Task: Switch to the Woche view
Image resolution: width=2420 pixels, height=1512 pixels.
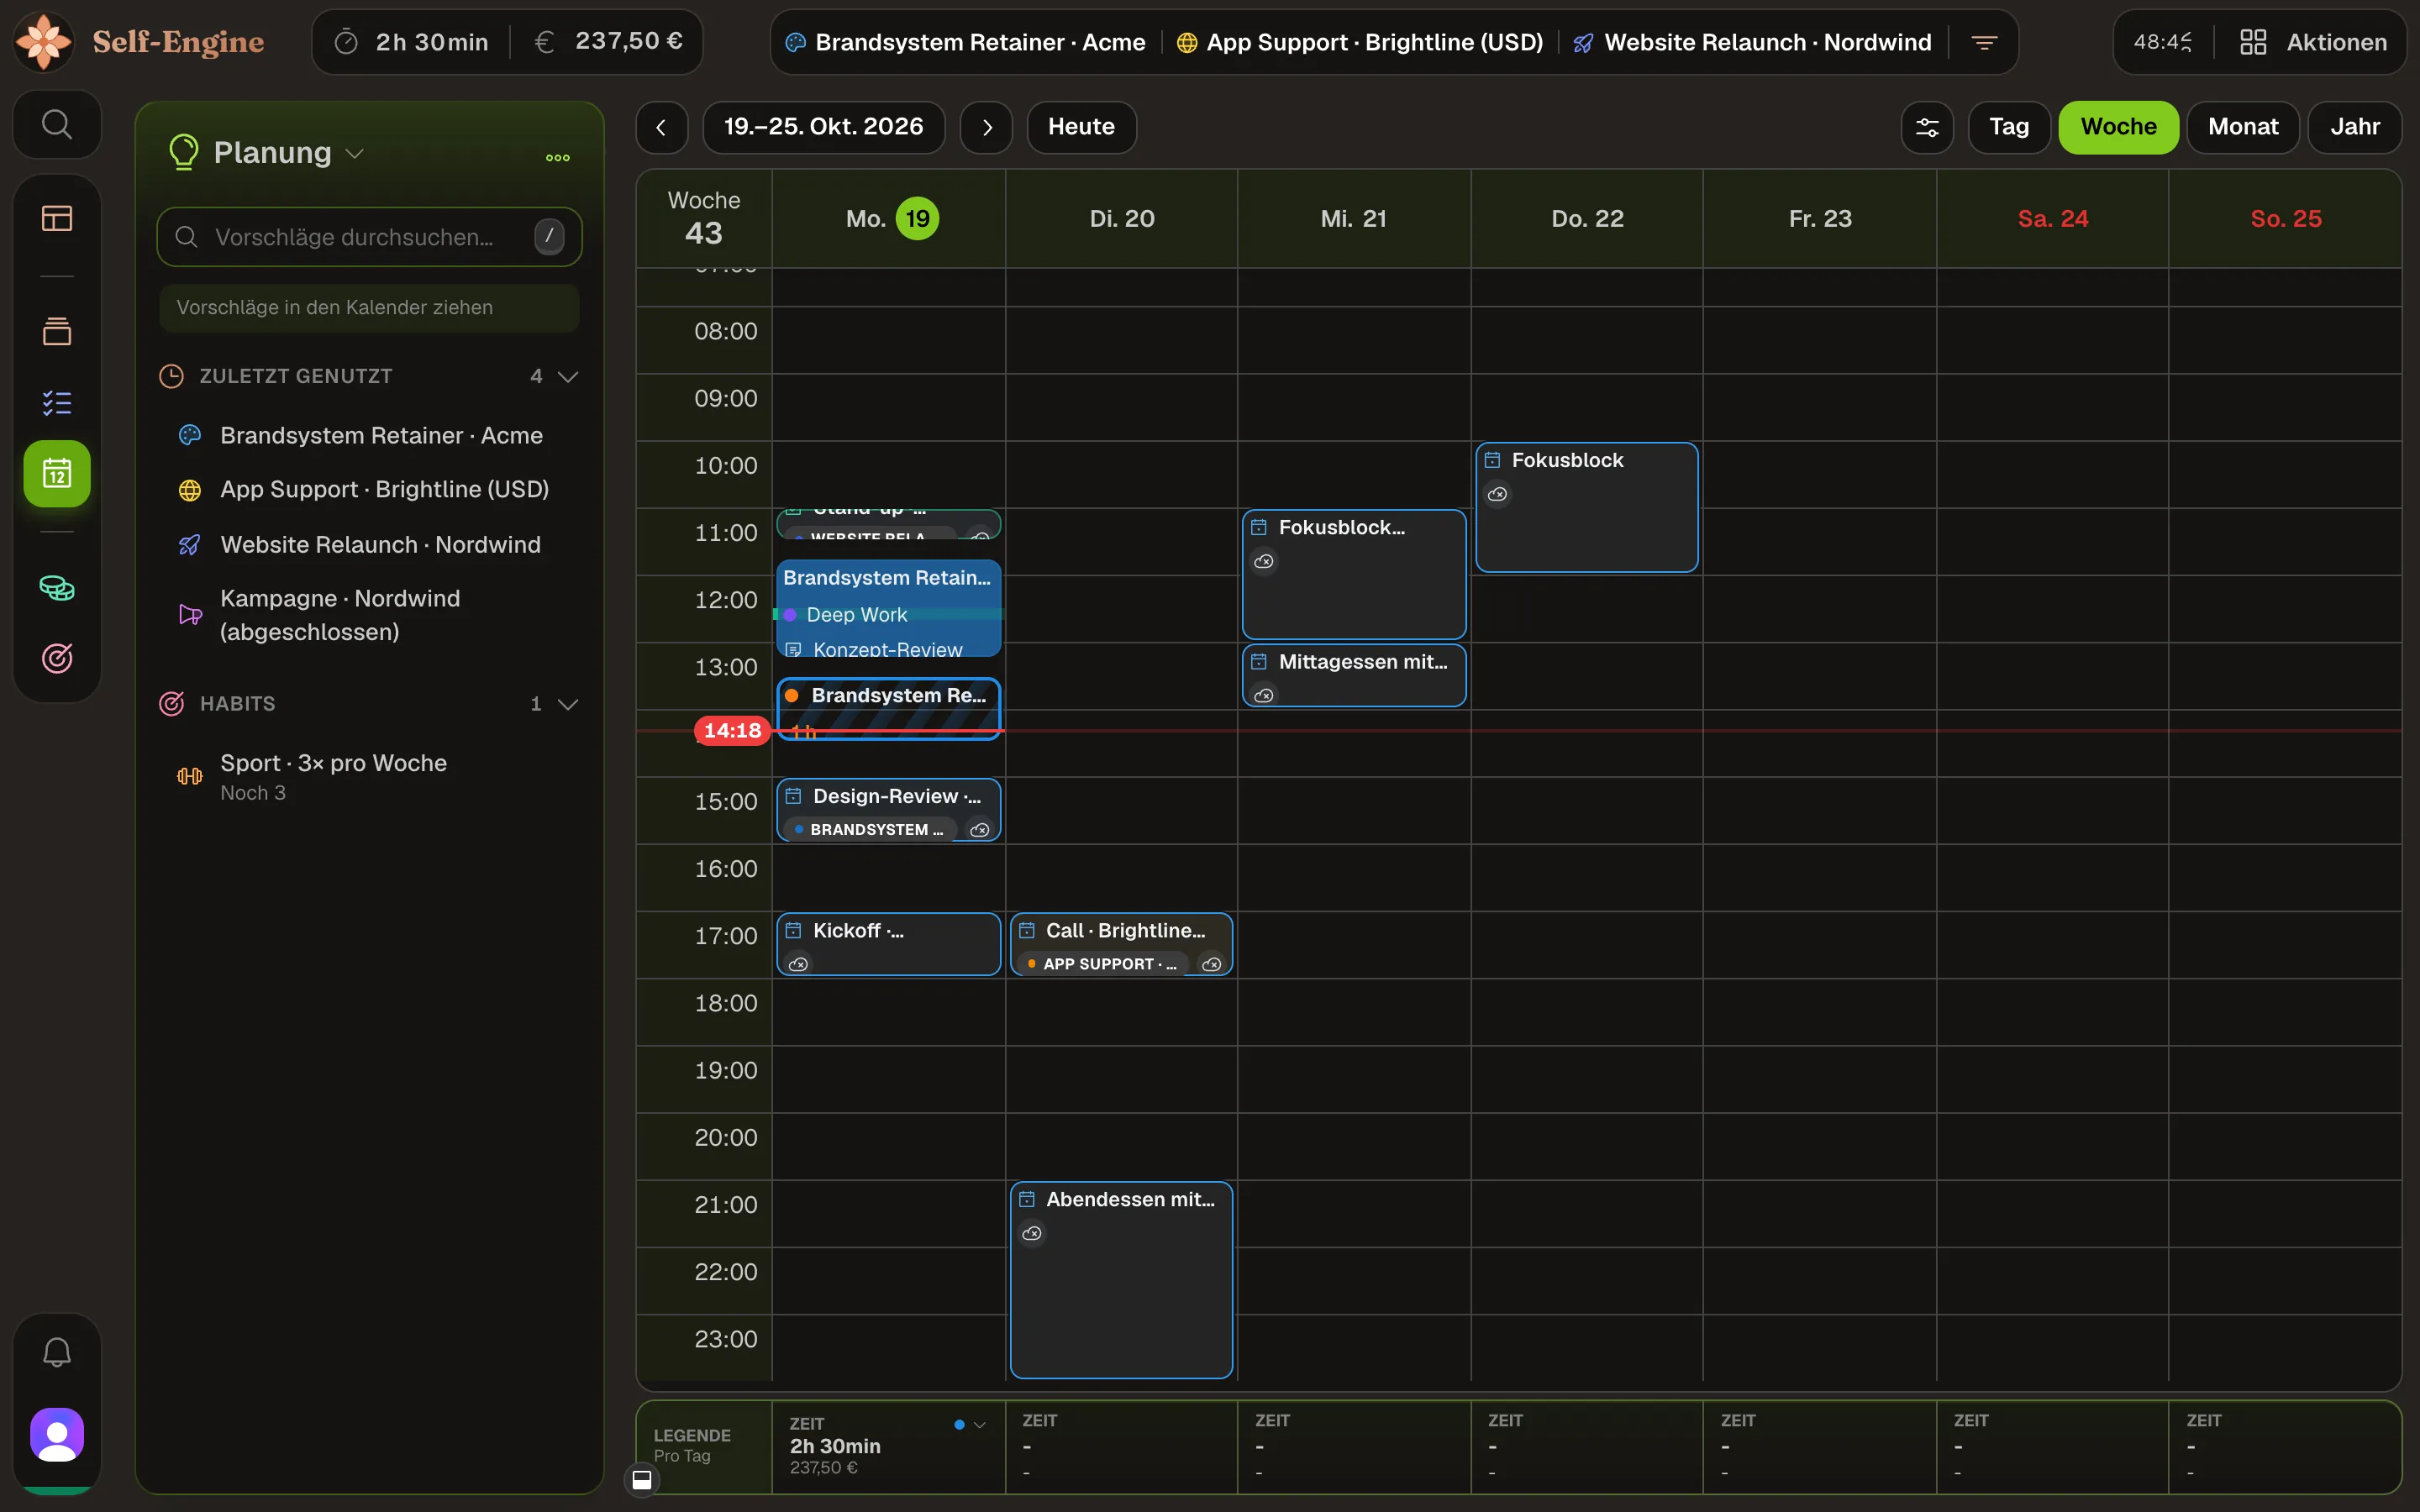Action: 2118,127
